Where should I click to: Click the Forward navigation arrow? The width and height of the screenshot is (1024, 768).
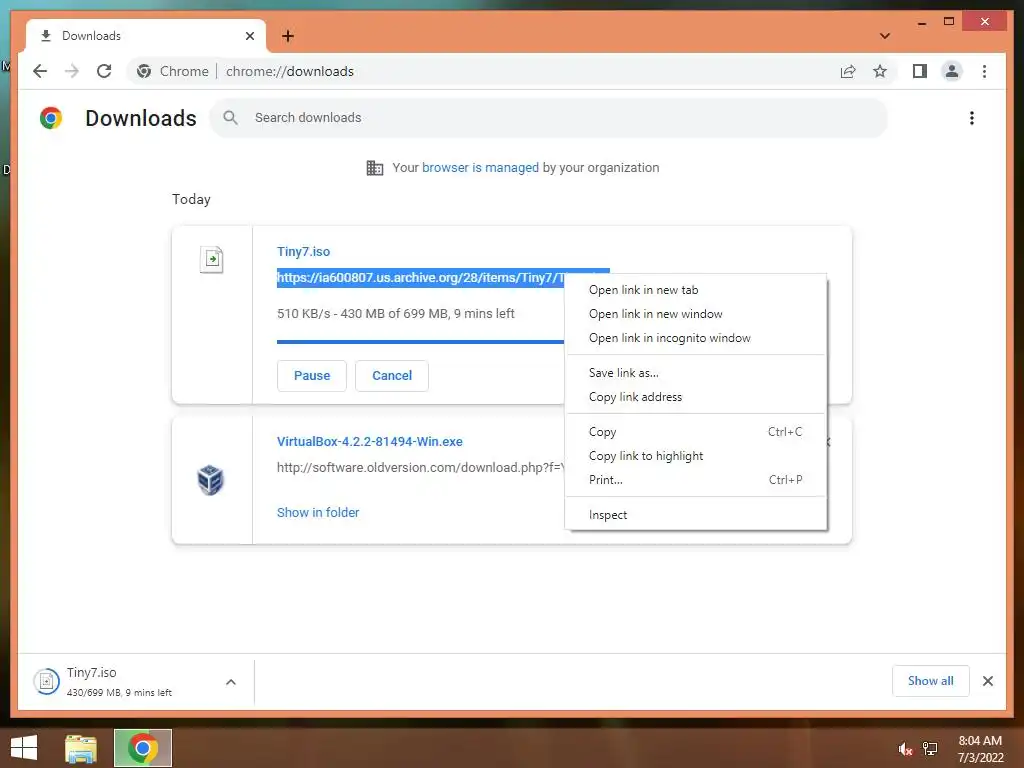pos(72,71)
